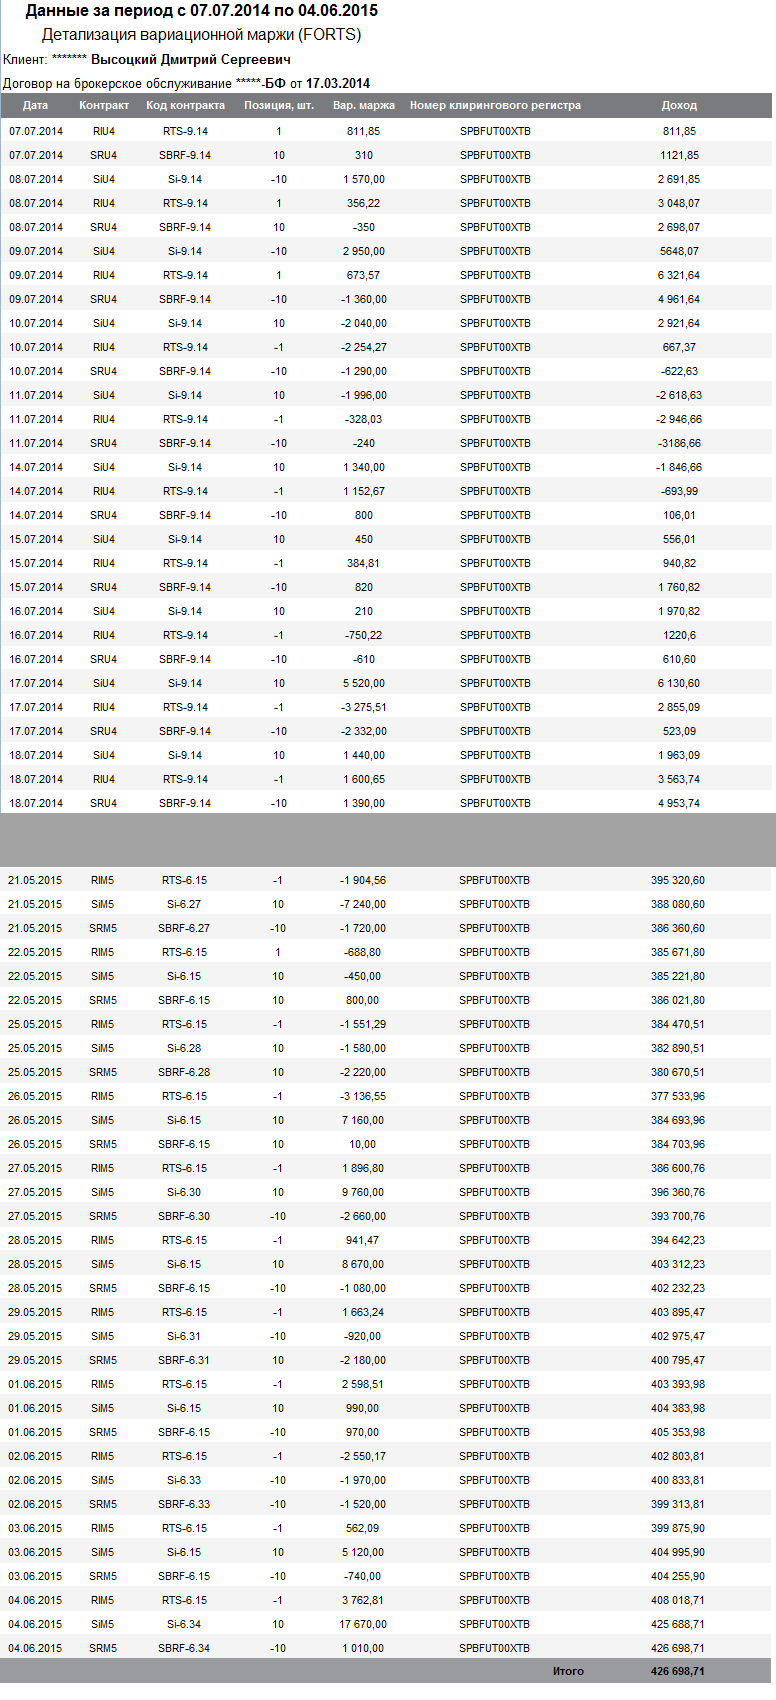Click the 04.06.2015 Si-6.34 contract code
This screenshot has height=1700, width=776.
click(184, 1624)
